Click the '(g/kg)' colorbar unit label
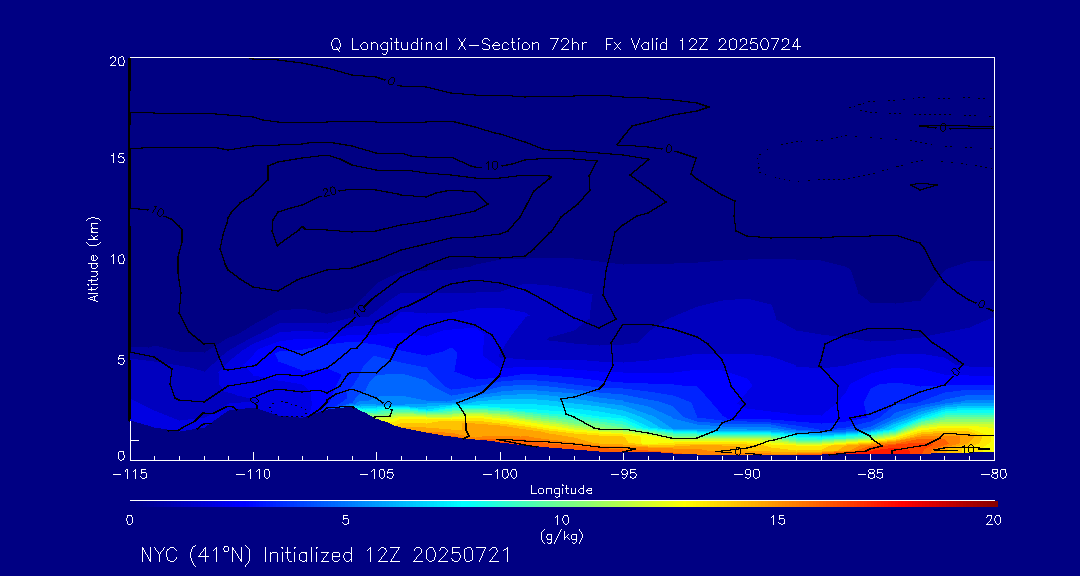 click(561, 536)
